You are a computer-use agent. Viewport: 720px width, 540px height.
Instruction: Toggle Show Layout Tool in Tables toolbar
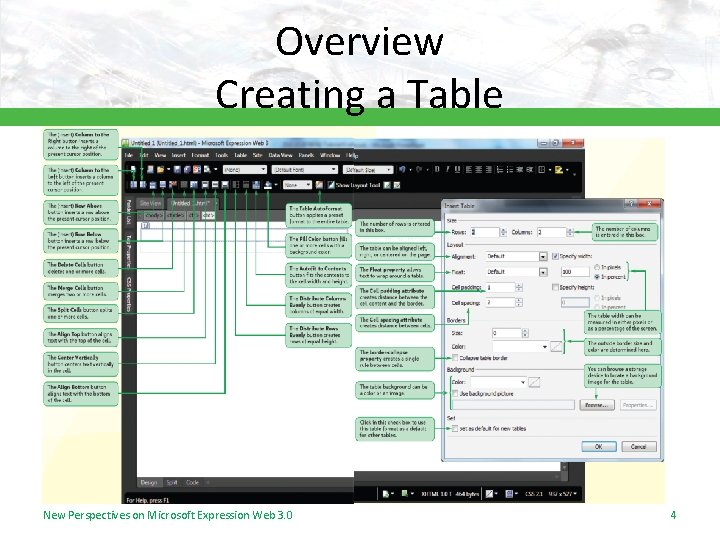click(354, 185)
